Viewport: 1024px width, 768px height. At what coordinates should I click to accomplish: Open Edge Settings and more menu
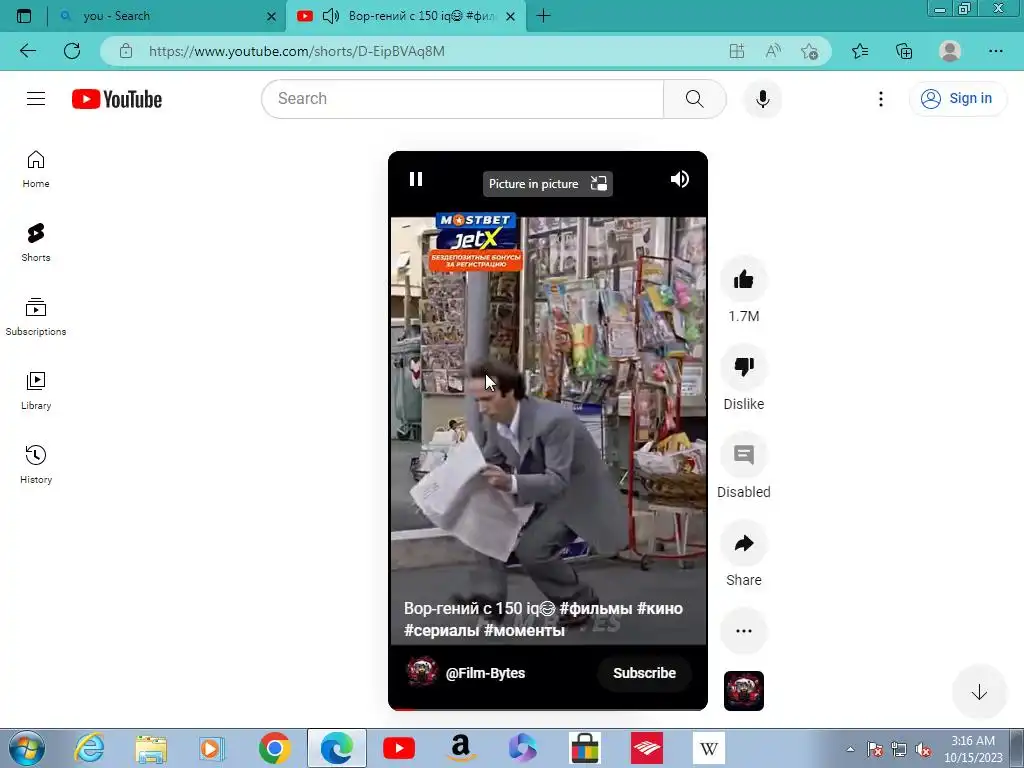tap(995, 51)
